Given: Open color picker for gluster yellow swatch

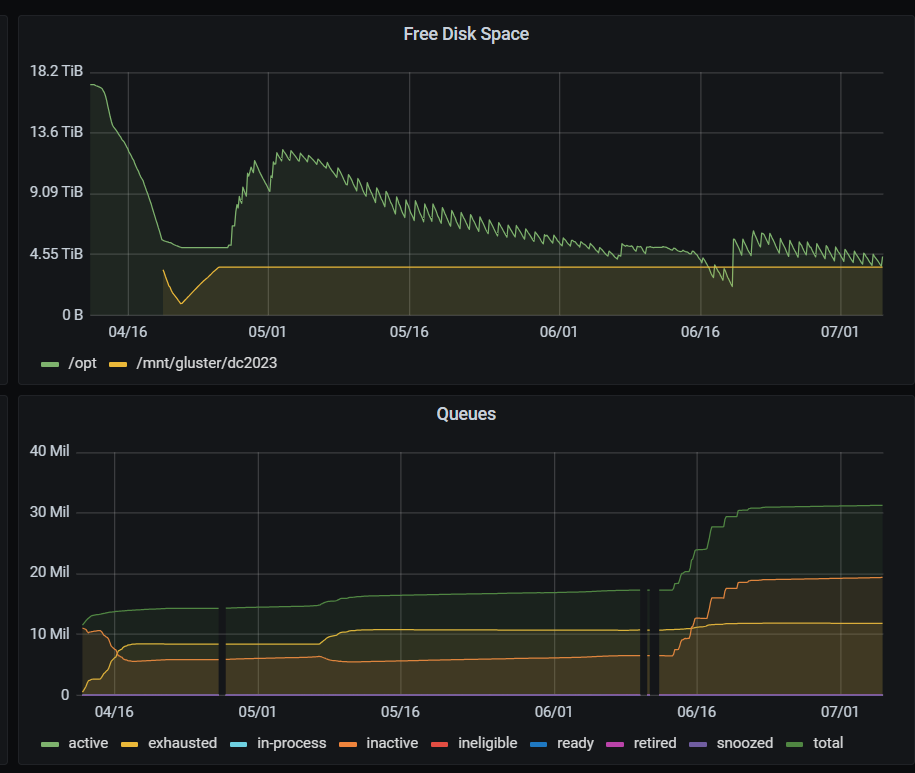Looking at the screenshot, I should point(118,365).
